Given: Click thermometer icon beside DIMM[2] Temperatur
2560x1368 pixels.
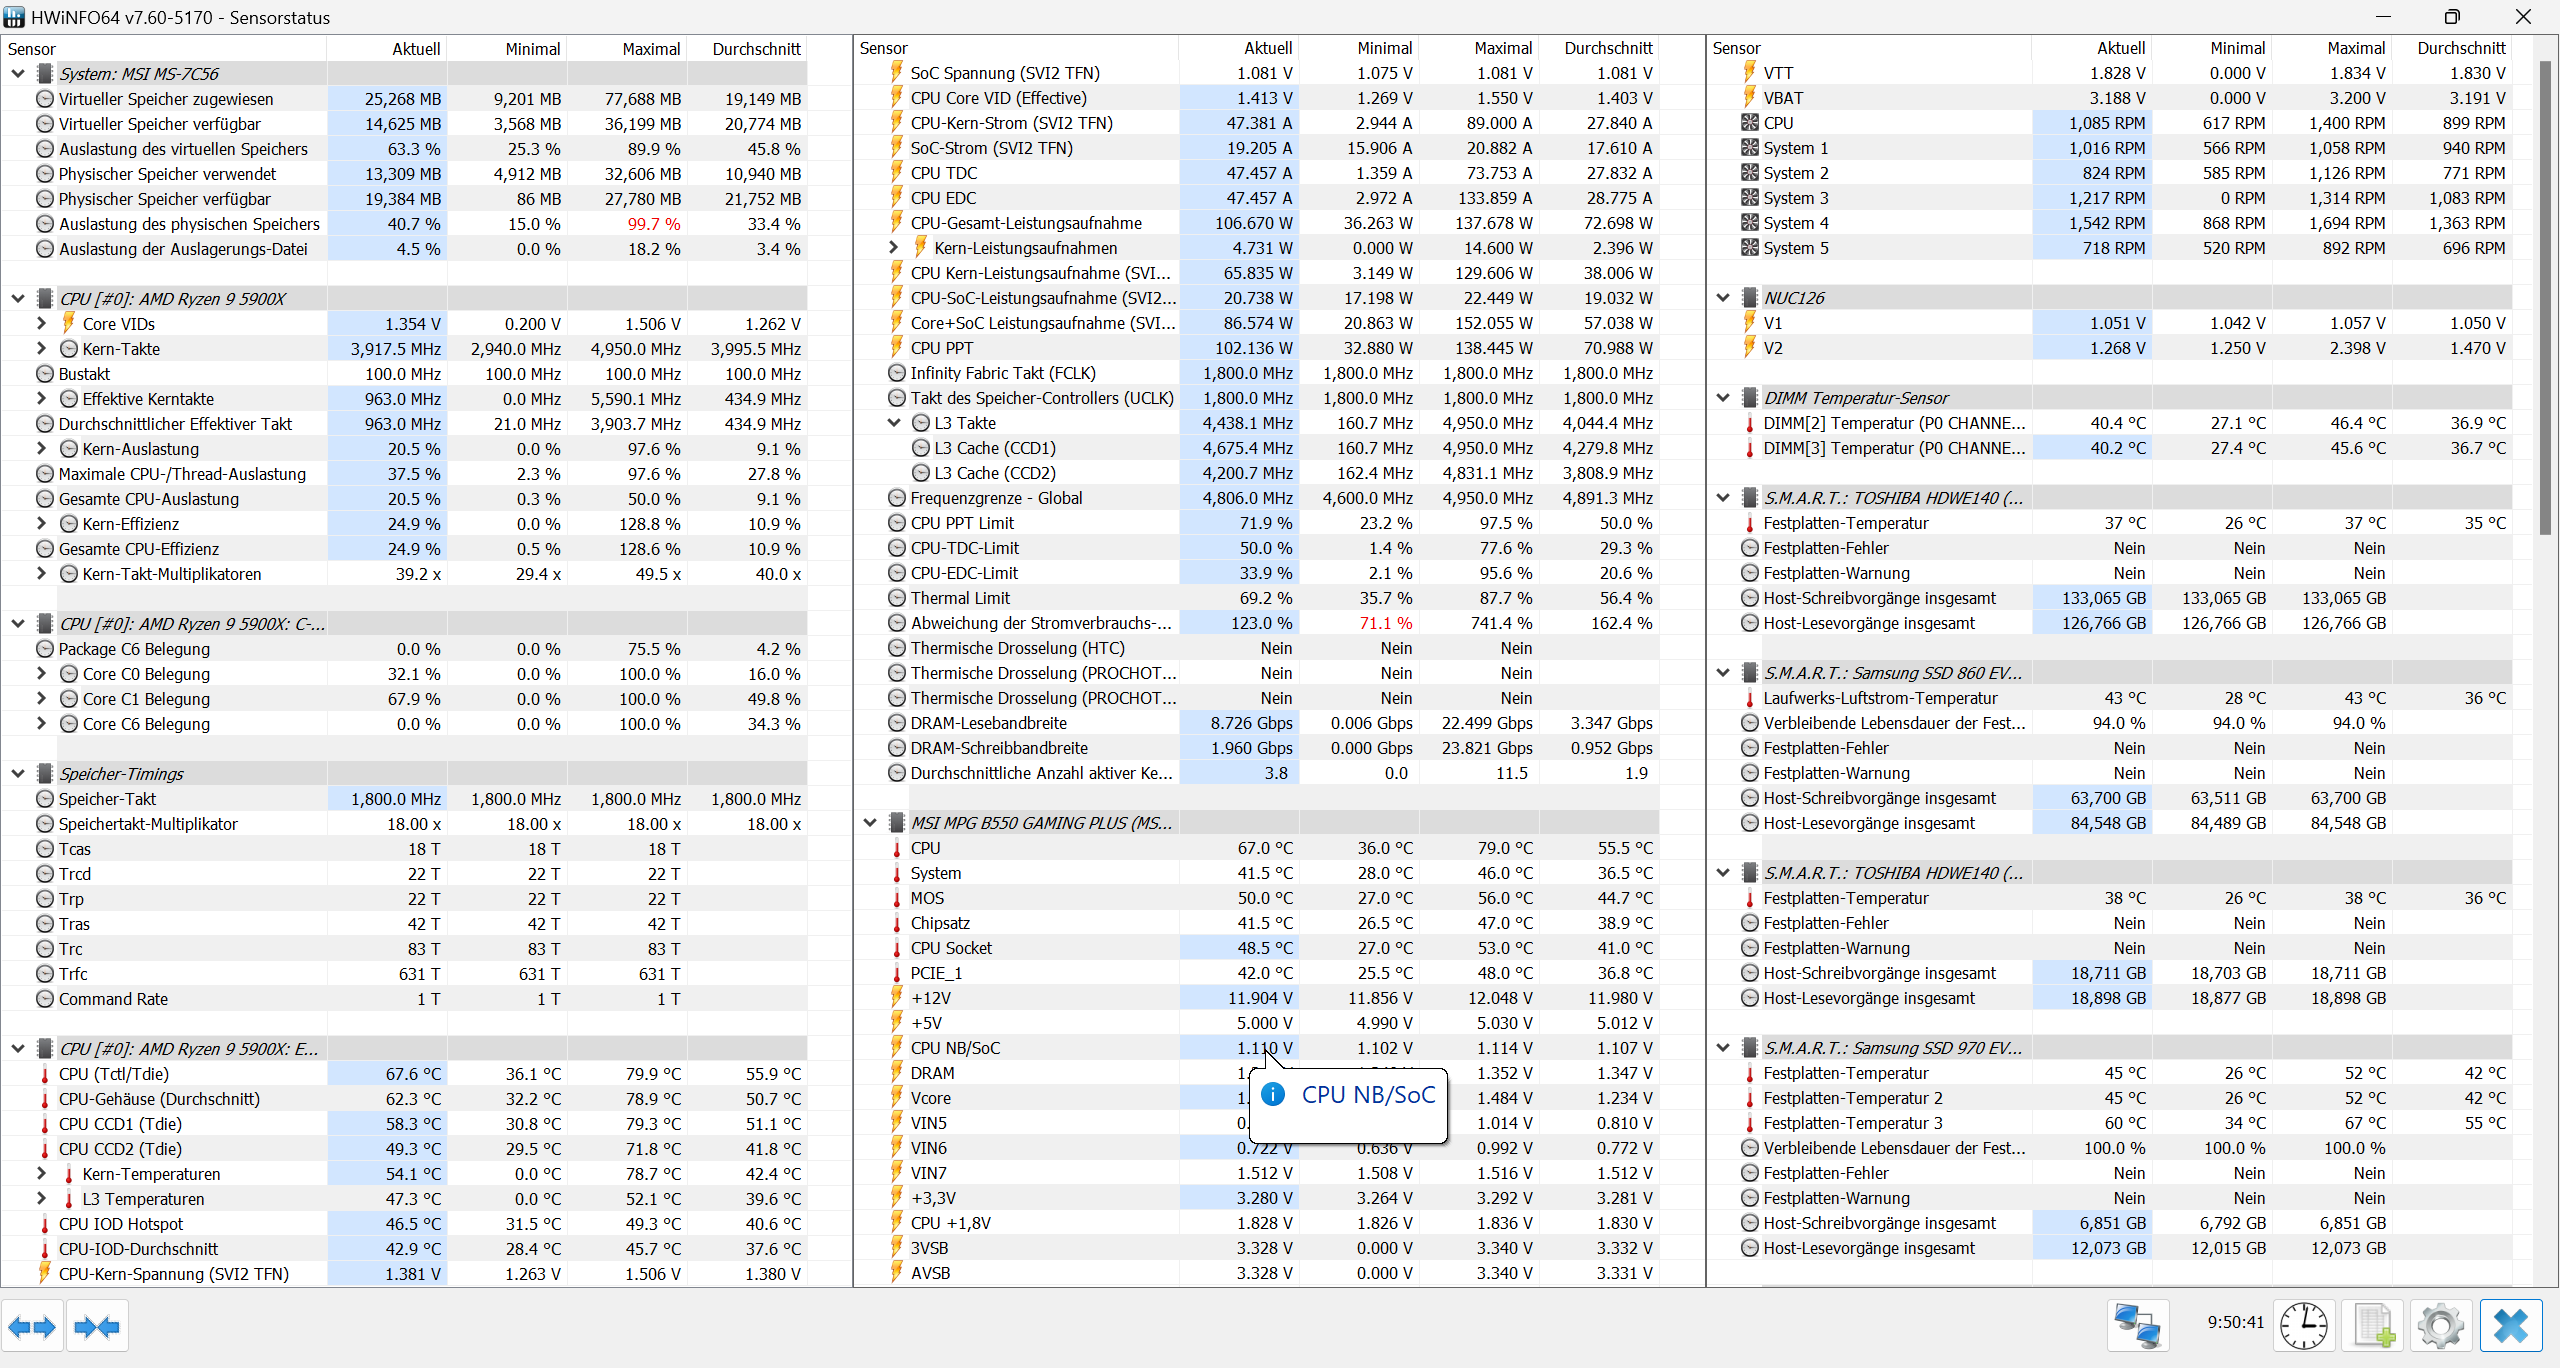Looking at the screenshot, I should click(1749, 423).
